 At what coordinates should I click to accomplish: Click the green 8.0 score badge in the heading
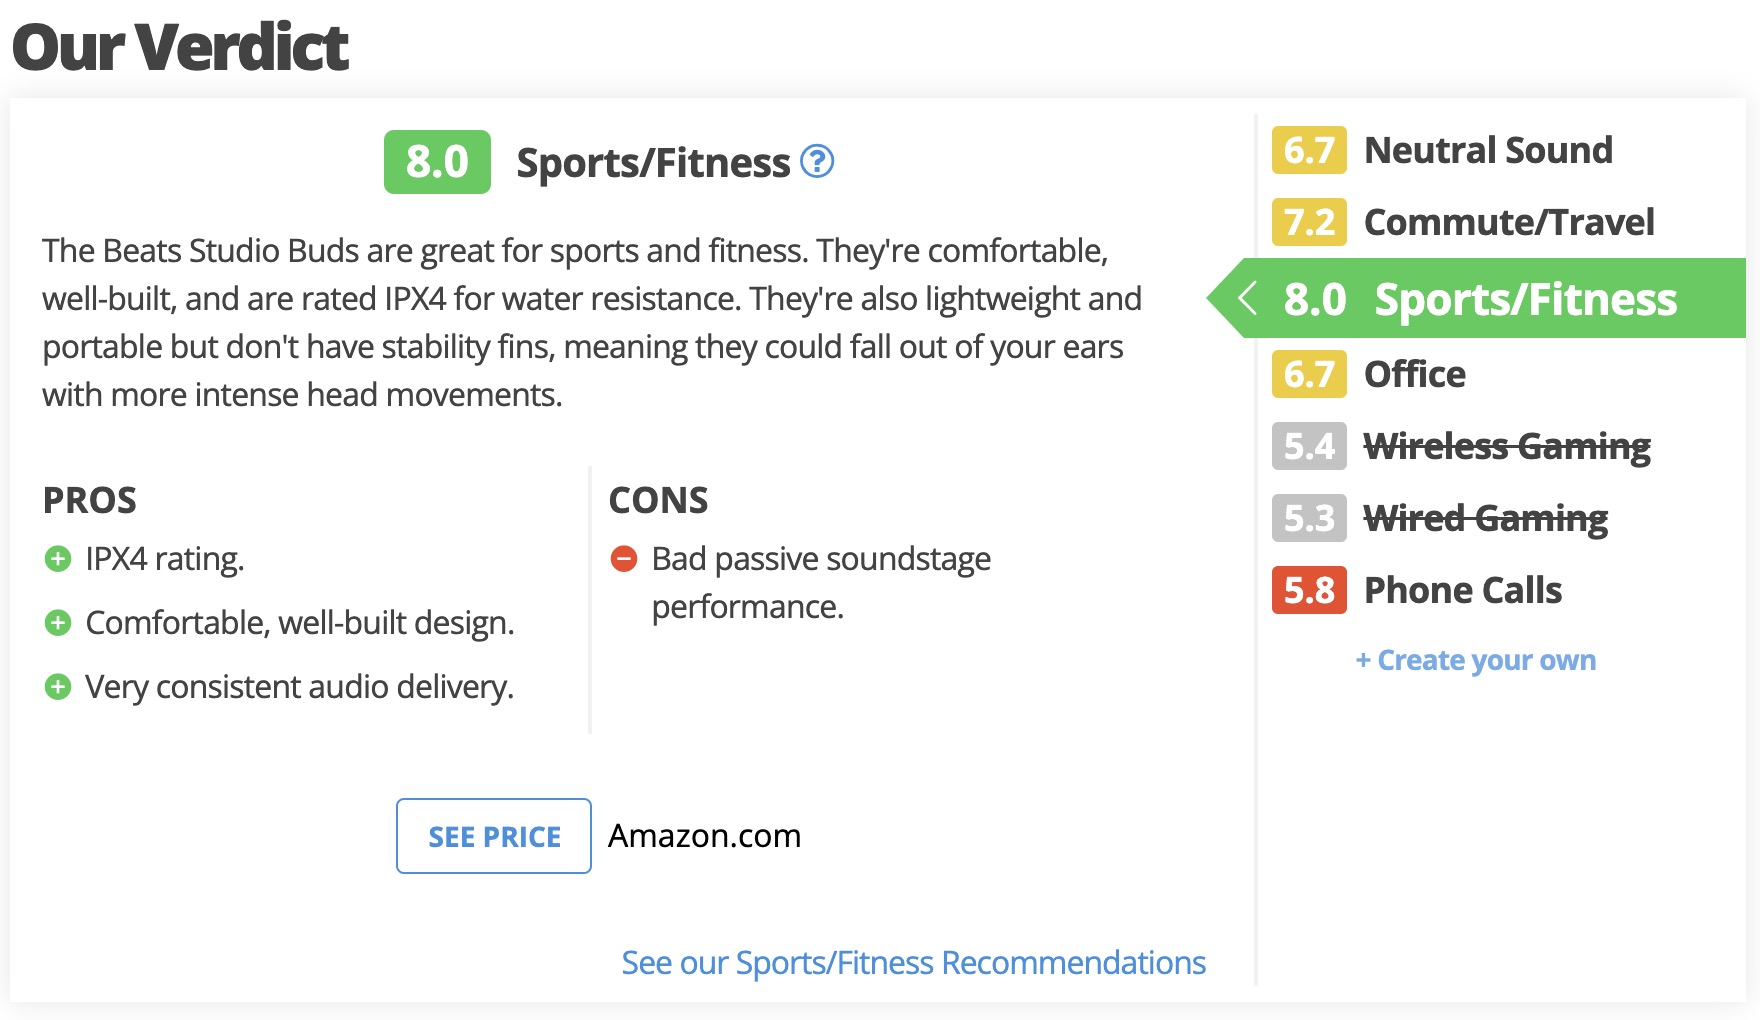(x=437, y=162)
